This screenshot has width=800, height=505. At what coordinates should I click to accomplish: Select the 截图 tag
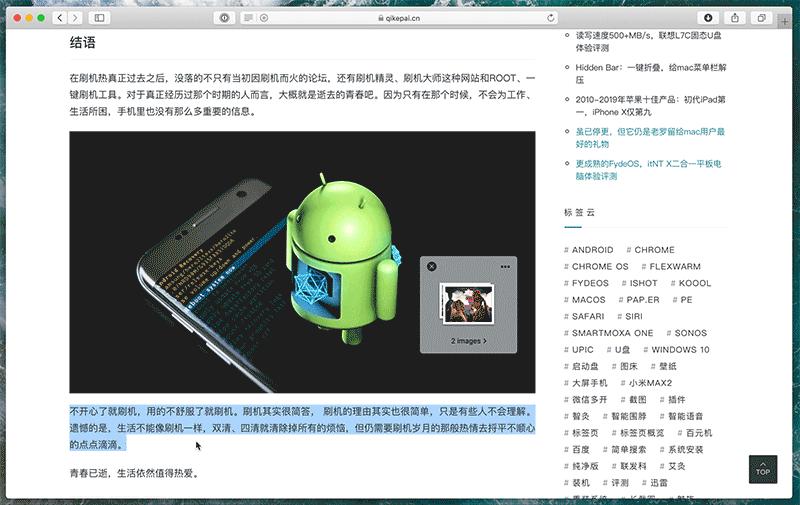tap(634, 400)
